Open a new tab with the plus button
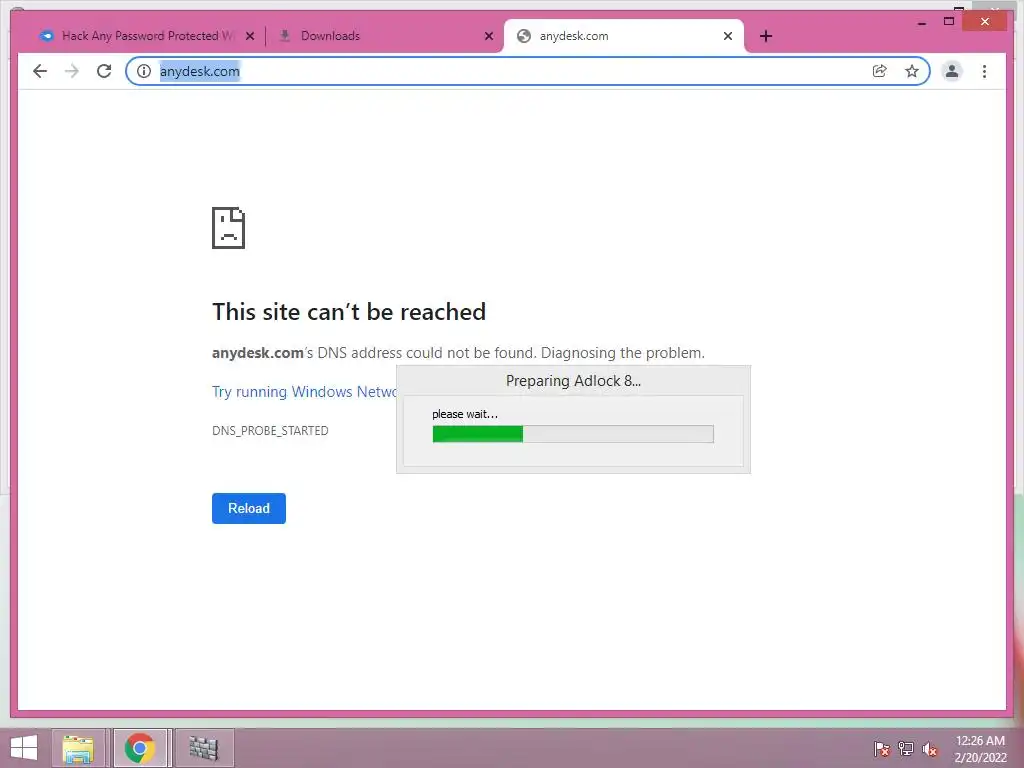The image size is (1024, 768). pyautogui.click(x=766, y=36)
